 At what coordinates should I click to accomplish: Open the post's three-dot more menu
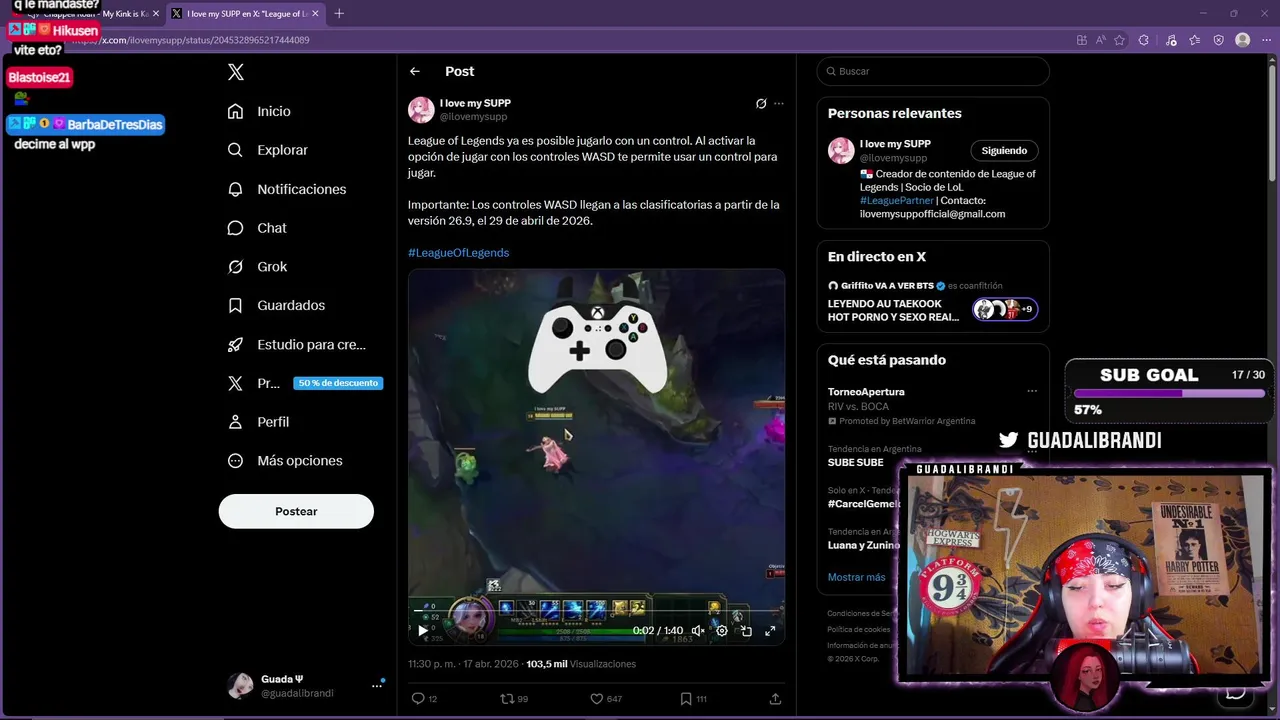[x=779, y=103]
